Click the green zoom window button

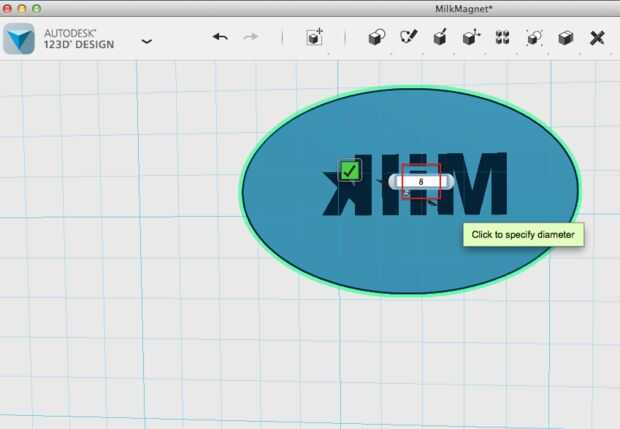36,8
